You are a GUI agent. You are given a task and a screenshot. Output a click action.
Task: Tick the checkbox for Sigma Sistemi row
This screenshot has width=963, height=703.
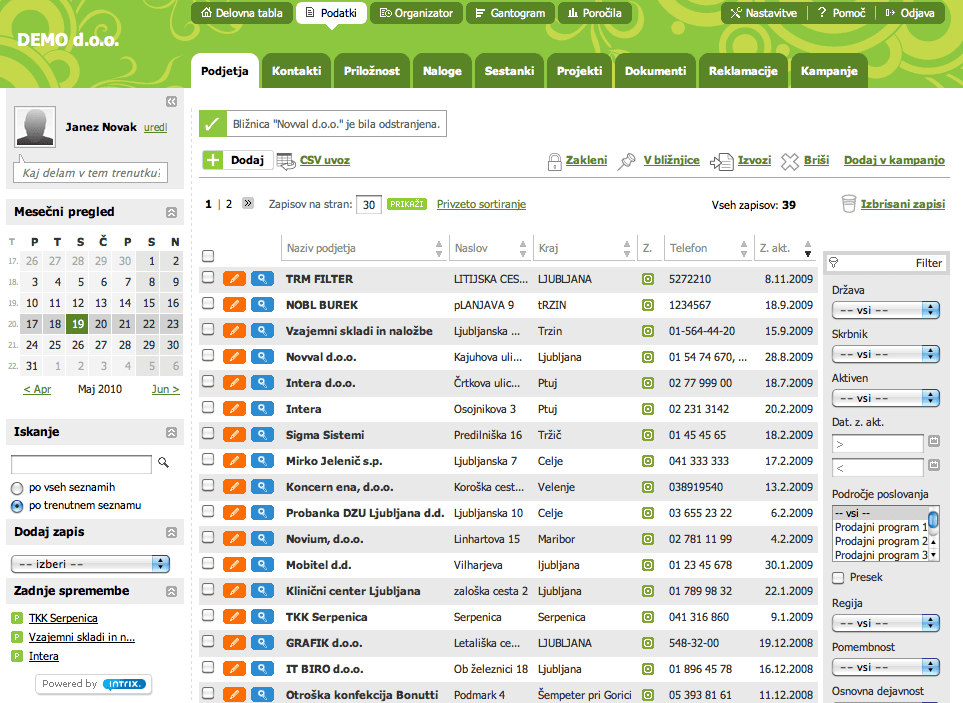[x=208, y=434]
